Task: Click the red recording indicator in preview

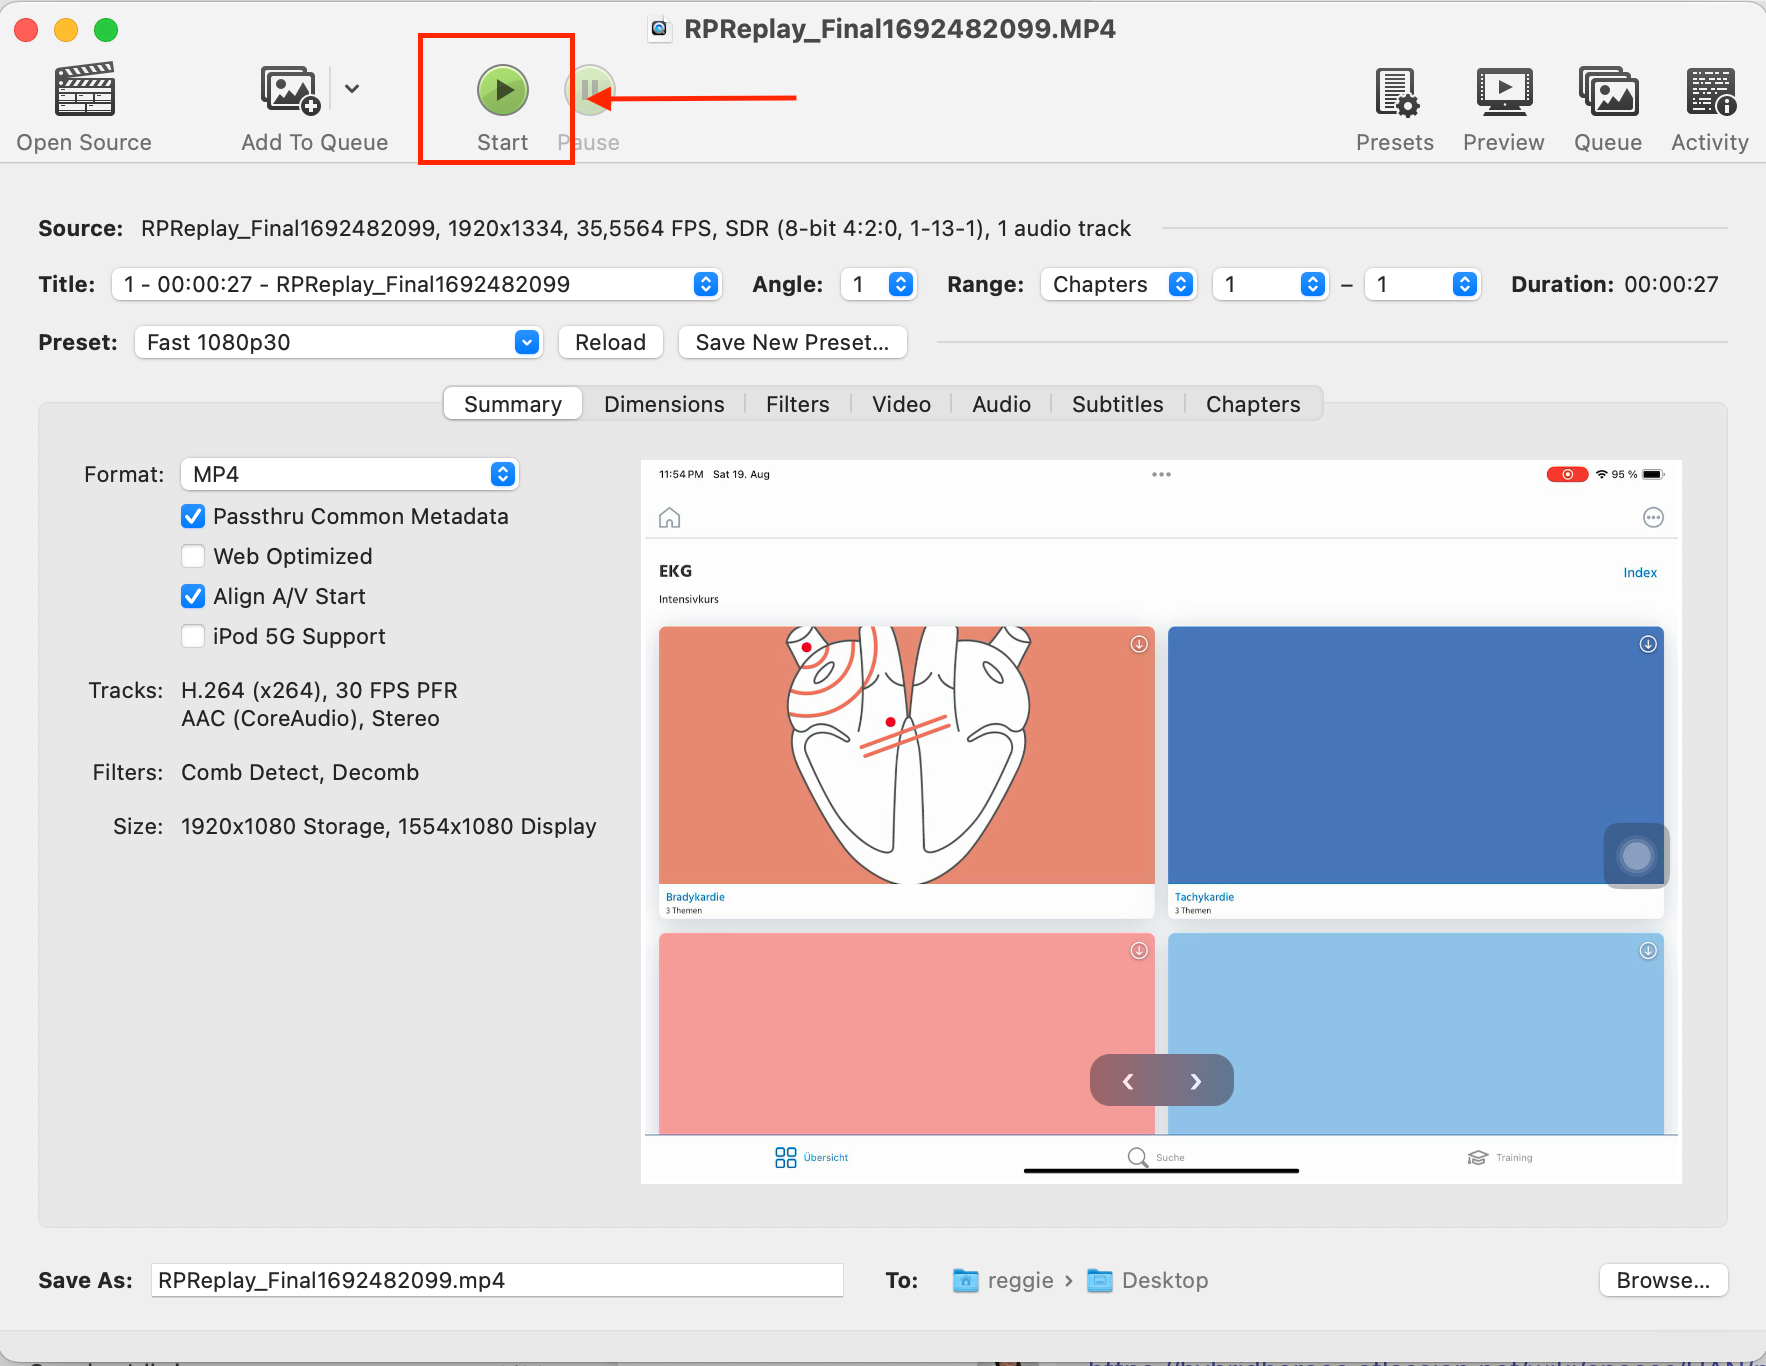Action: click(1567, 474)
